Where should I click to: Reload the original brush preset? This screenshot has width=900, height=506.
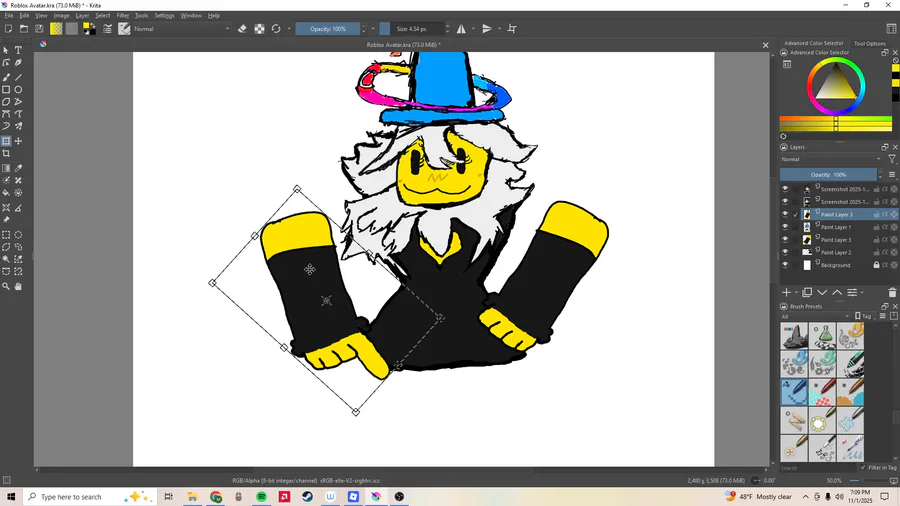coord(276,29)
